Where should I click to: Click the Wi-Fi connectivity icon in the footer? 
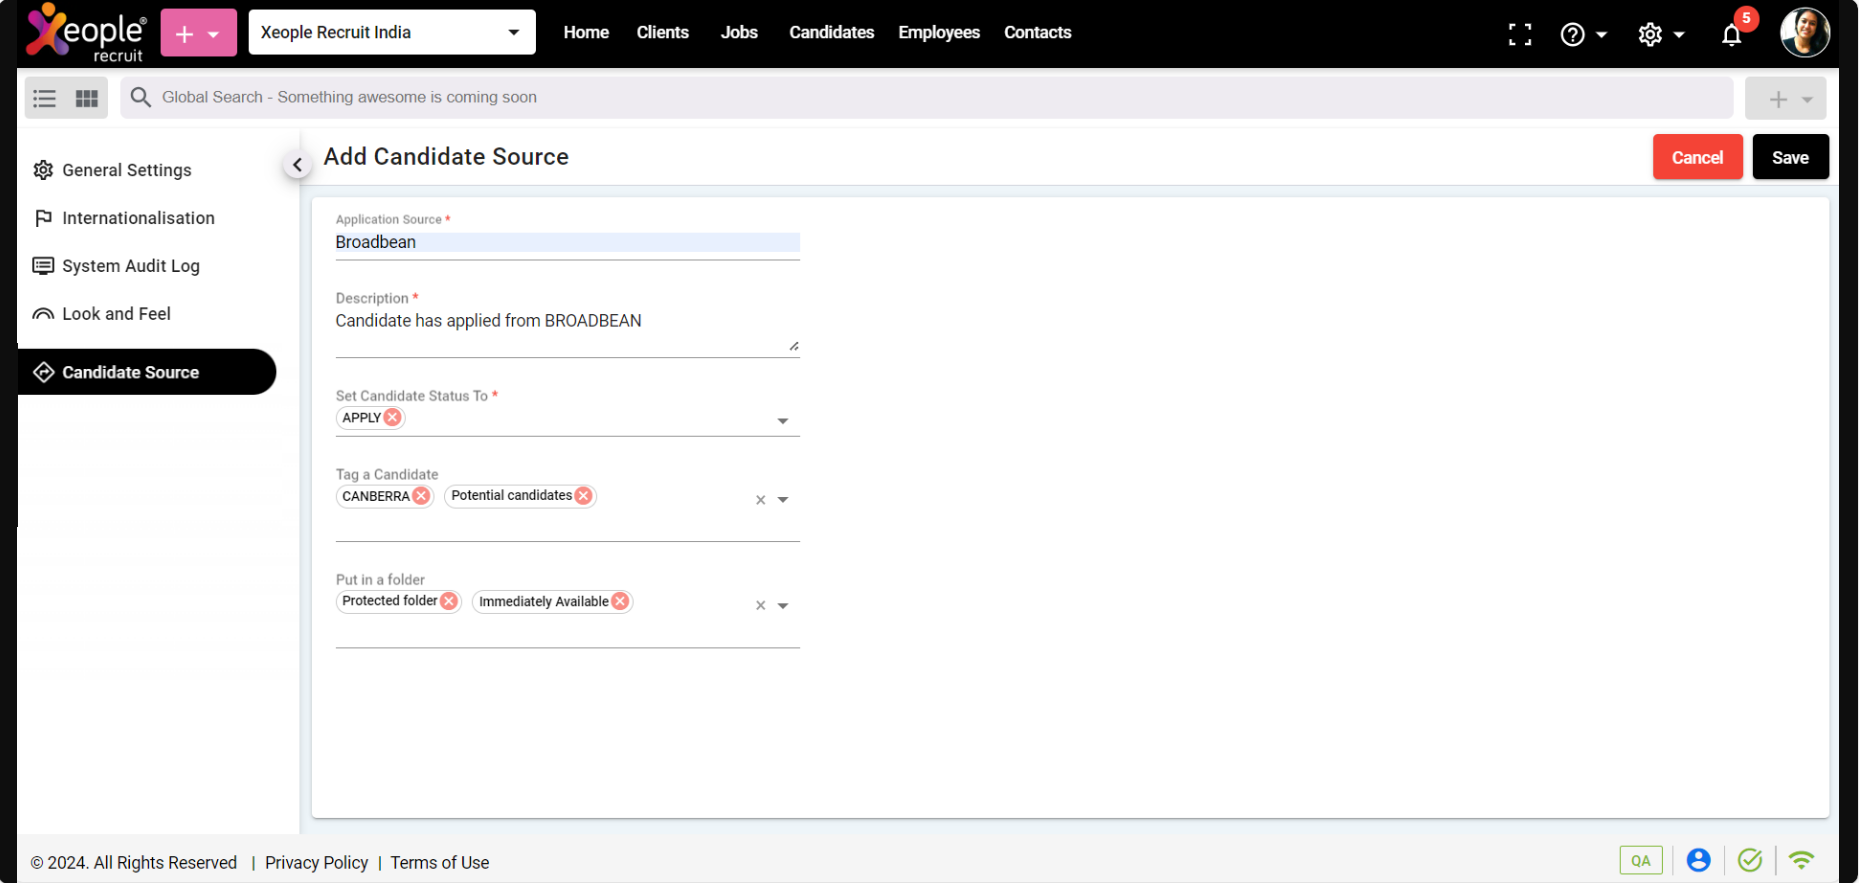(x=1801, y=860)
